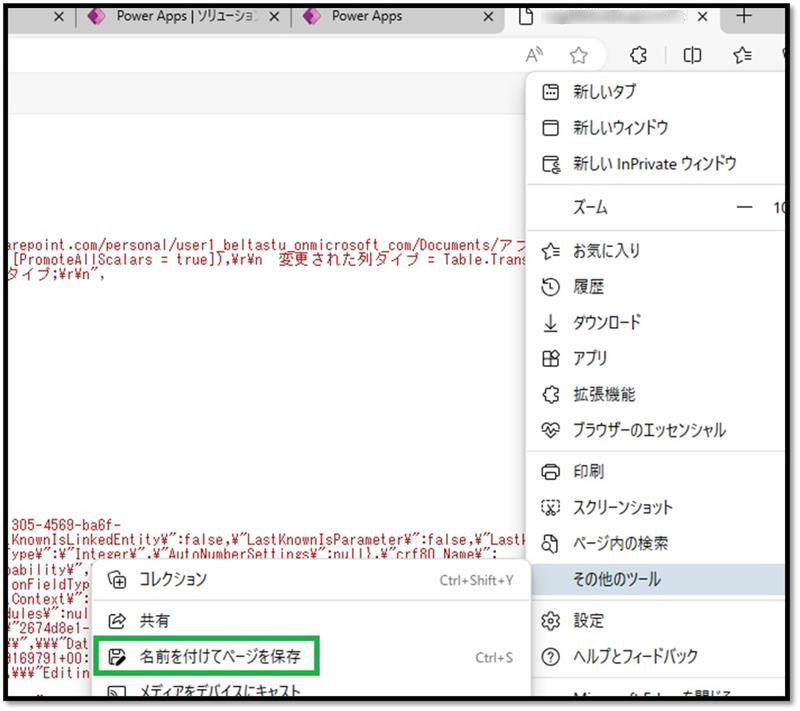Click the question mark icon beside ヘルプとフィードバック

(x=550, y=656)
